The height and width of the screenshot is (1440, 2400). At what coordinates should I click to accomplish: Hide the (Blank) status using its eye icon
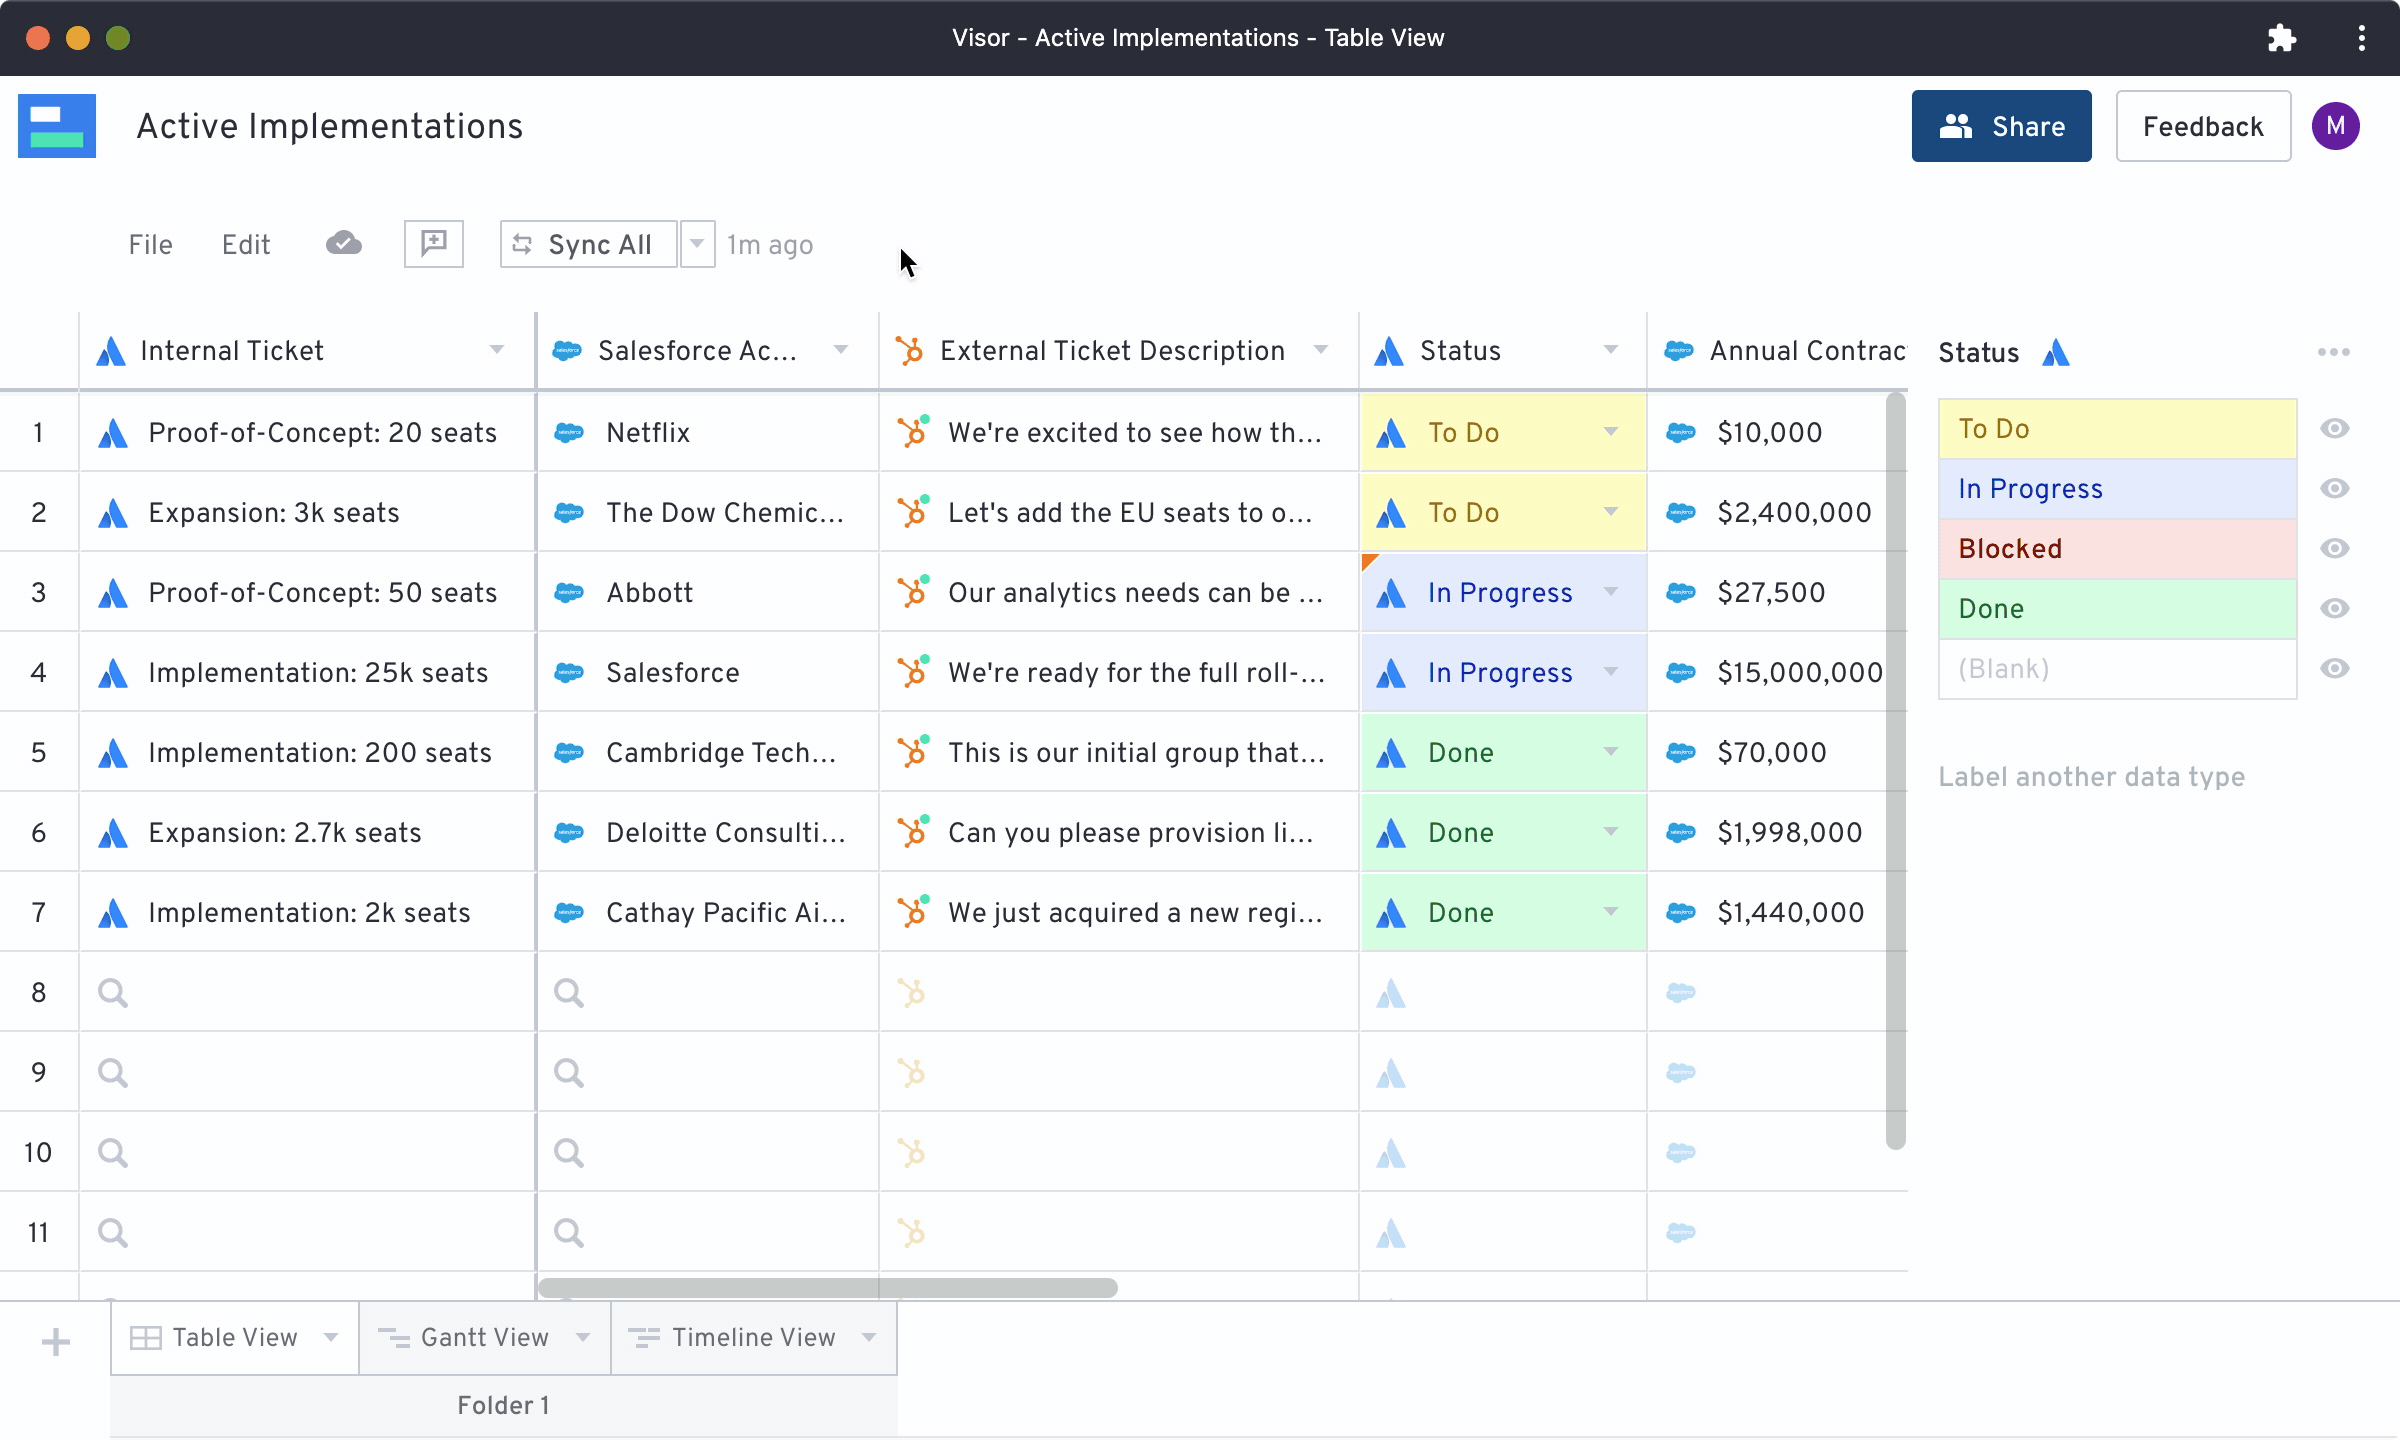pyautogui.click(x=2336, y=668)
